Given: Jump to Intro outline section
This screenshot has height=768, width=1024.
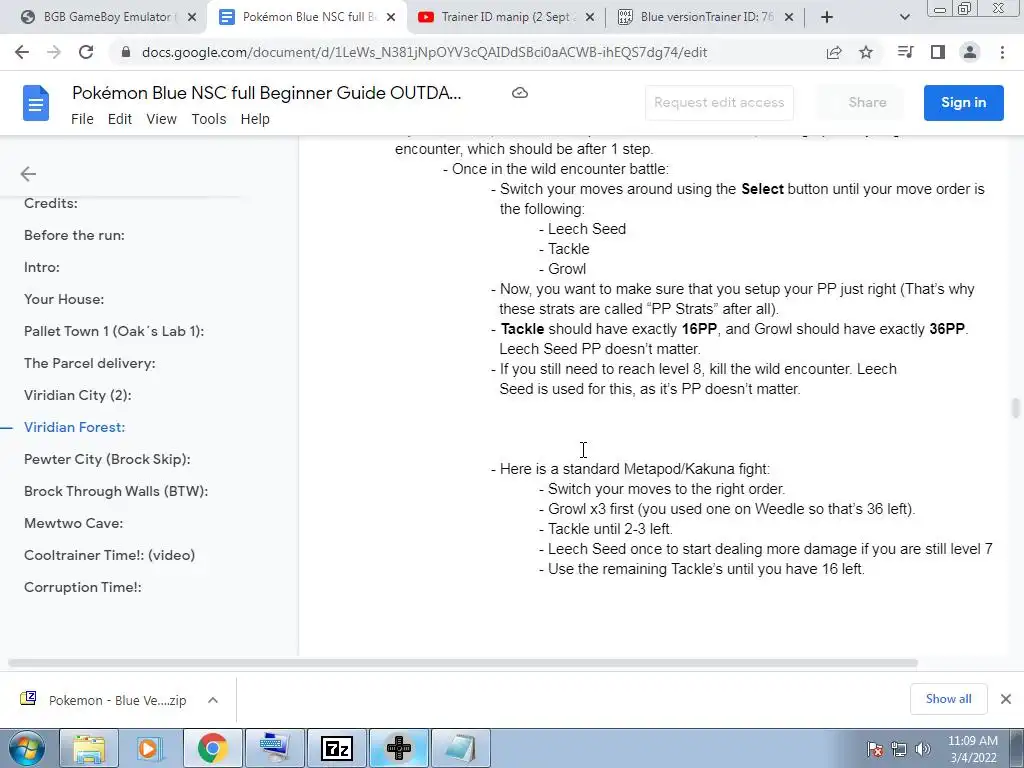Looking at the screenshot, I should 42,267.
